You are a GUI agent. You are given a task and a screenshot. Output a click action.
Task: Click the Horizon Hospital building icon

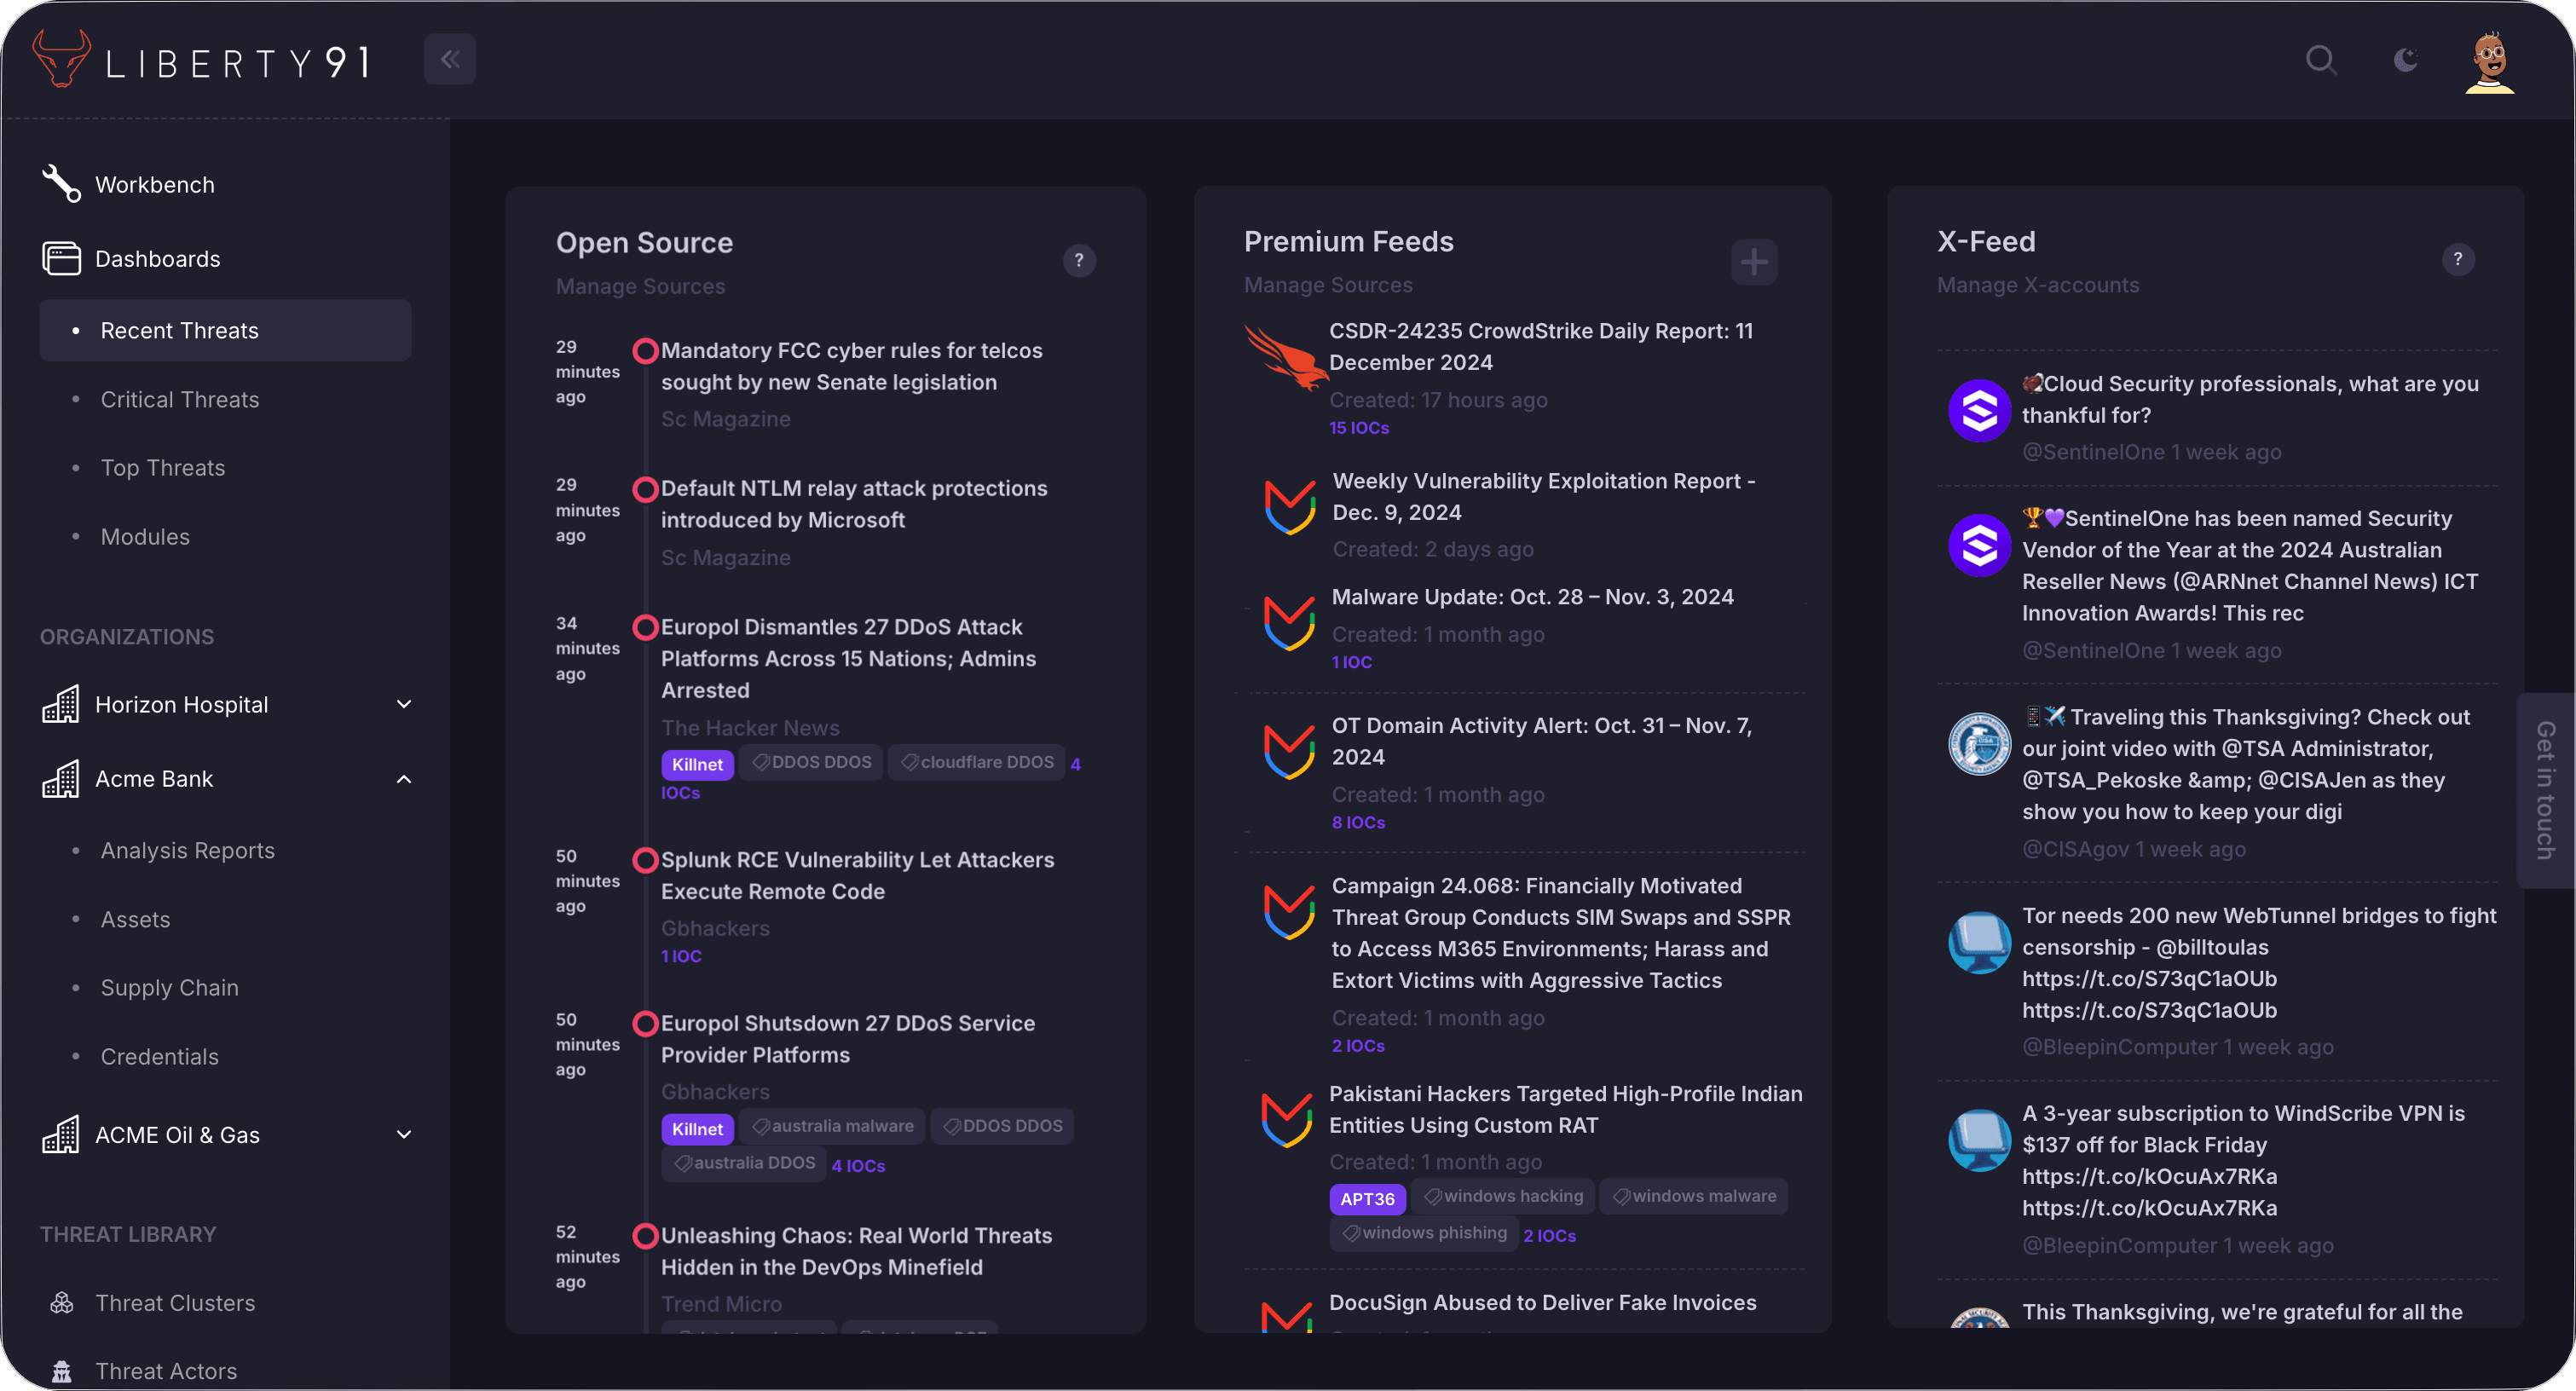coord(61,703)
